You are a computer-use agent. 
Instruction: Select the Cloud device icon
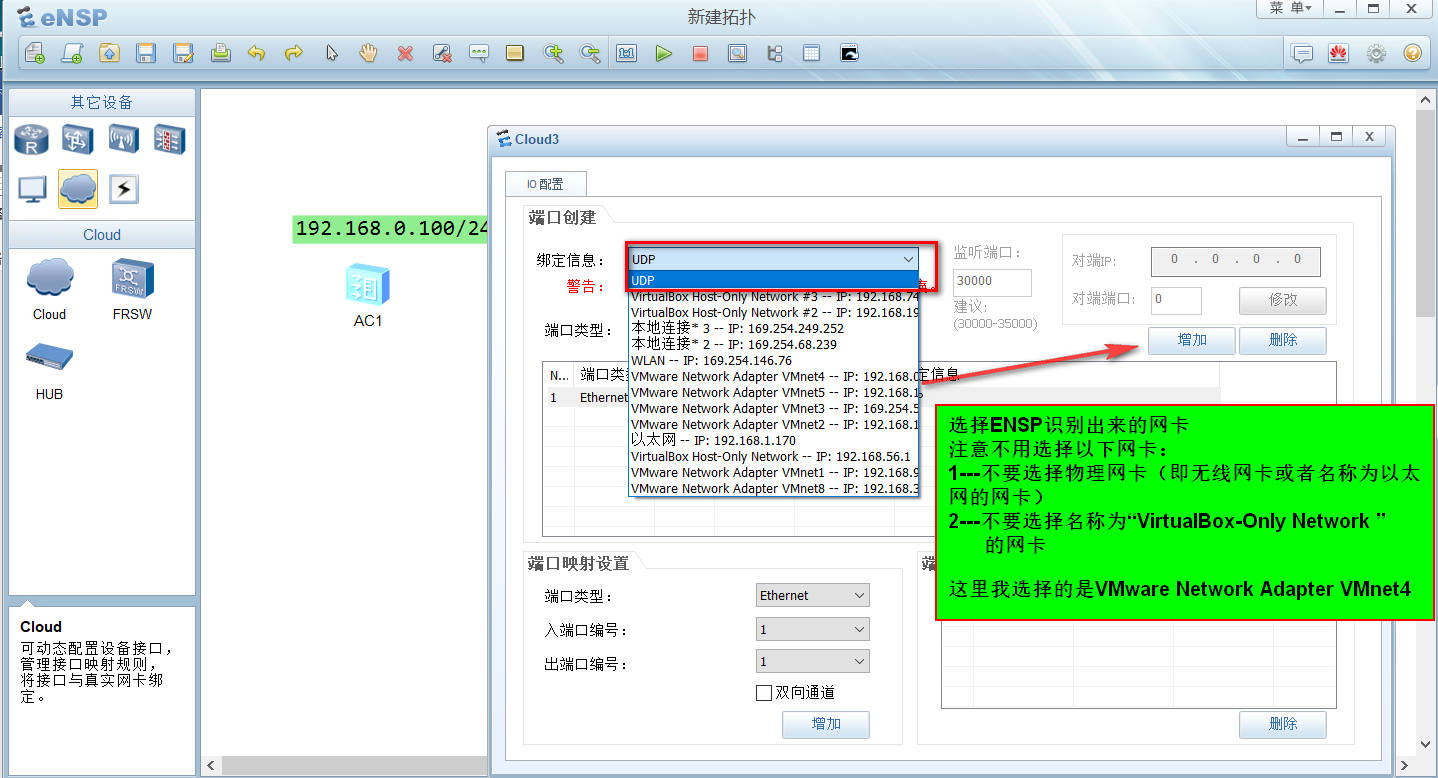[x=48, y=277]
